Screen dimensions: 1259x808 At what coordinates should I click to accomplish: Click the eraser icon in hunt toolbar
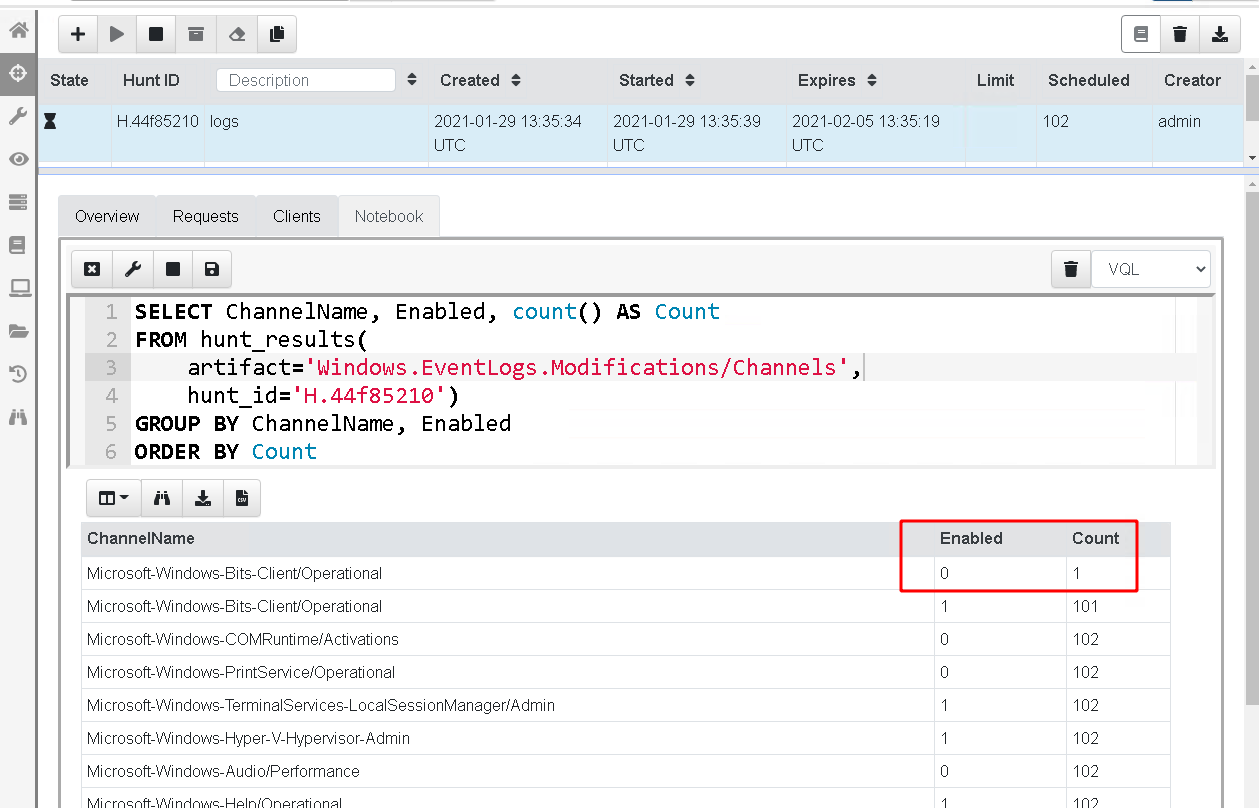tap(237, 34)
